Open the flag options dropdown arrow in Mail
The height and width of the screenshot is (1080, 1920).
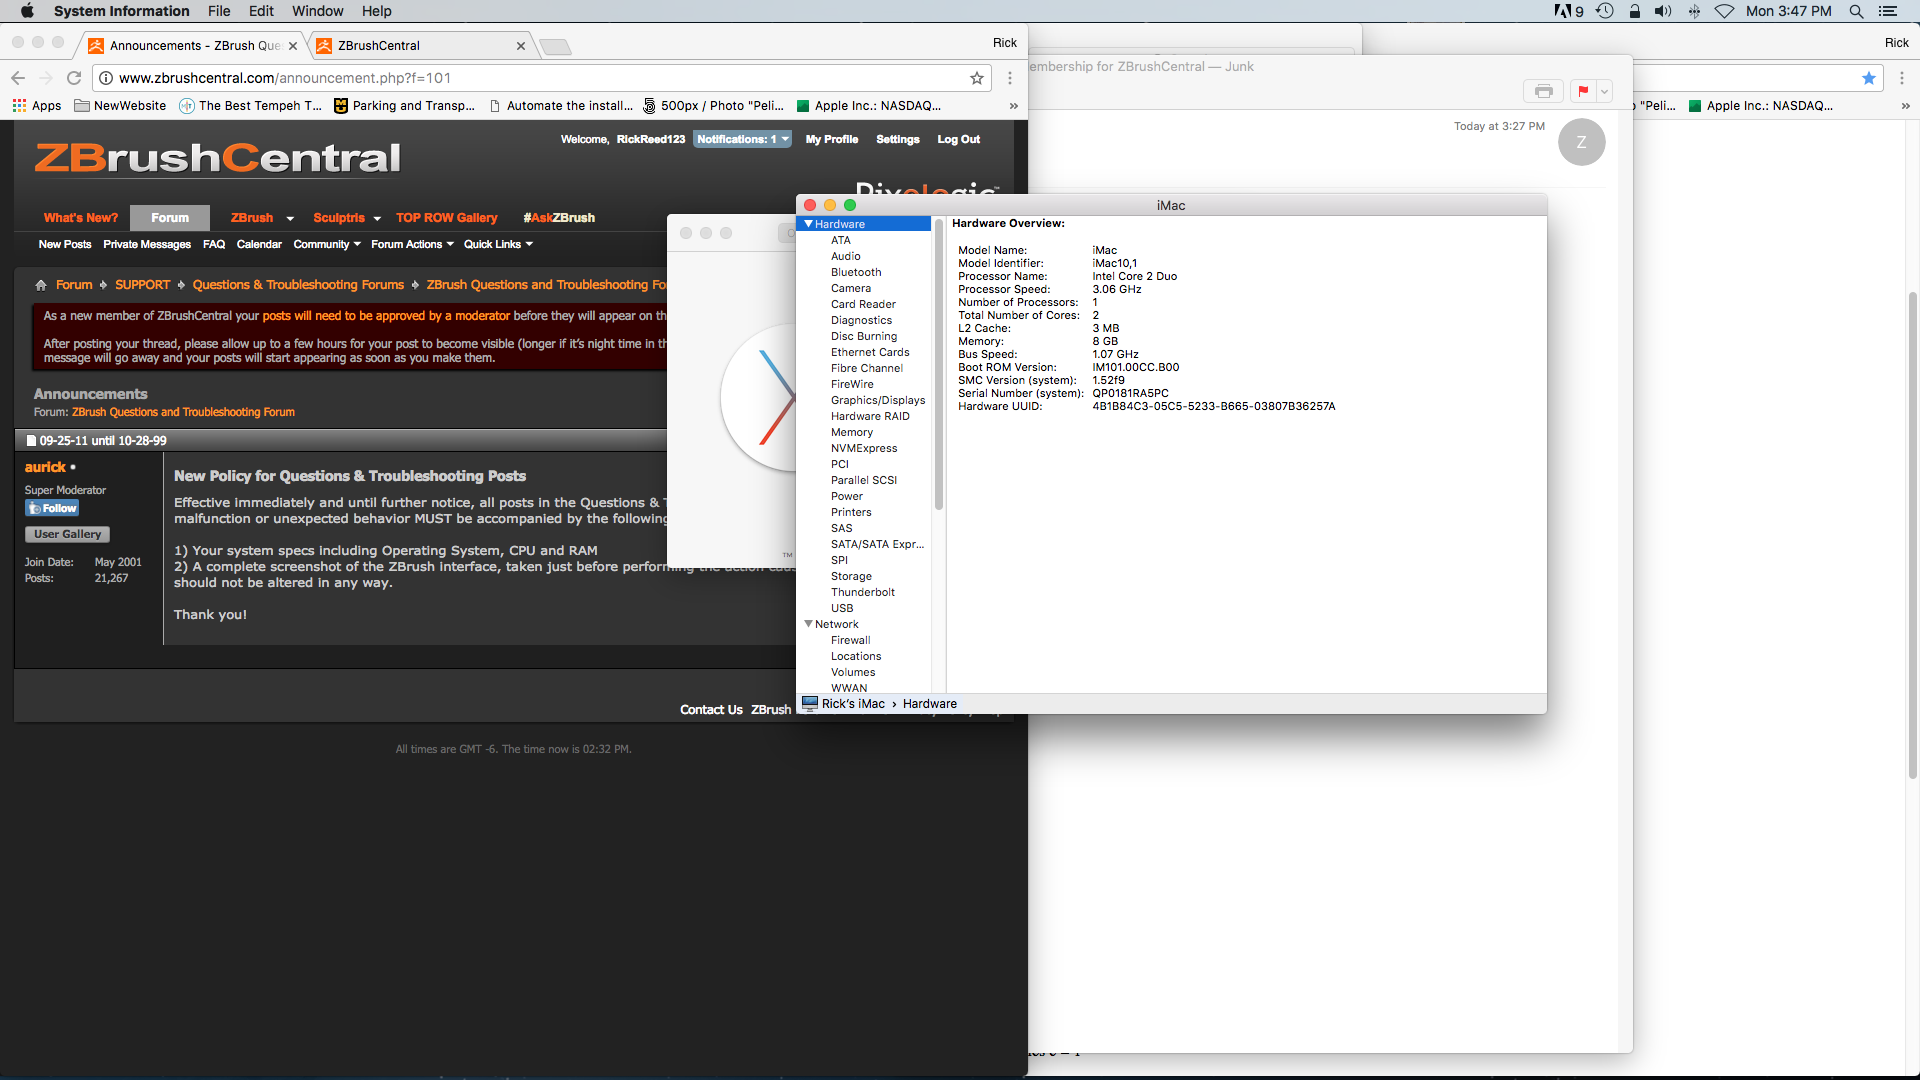[x=1605, y=91]
